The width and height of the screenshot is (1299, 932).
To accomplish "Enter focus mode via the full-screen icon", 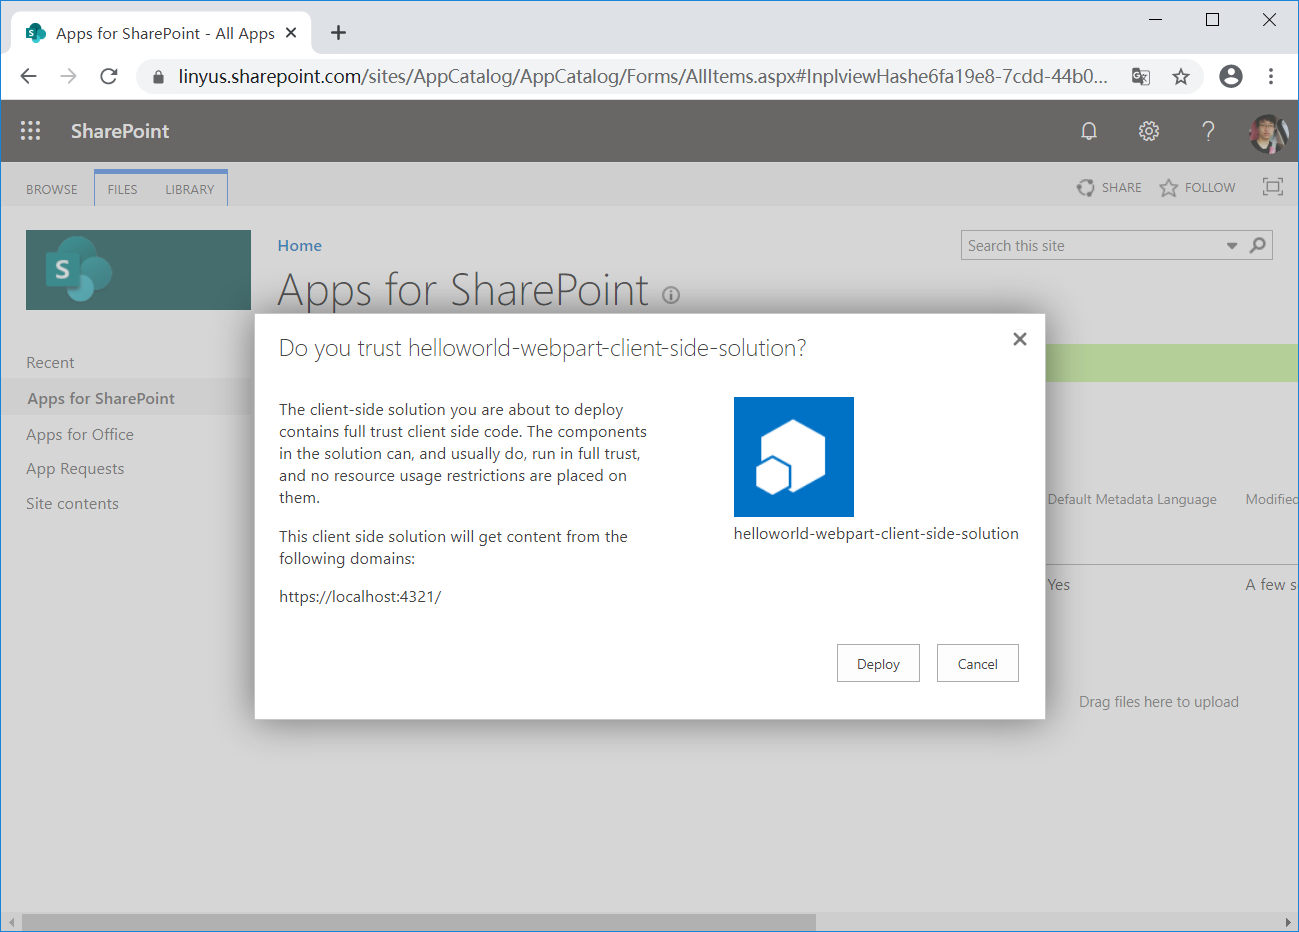I will 1272,186.
